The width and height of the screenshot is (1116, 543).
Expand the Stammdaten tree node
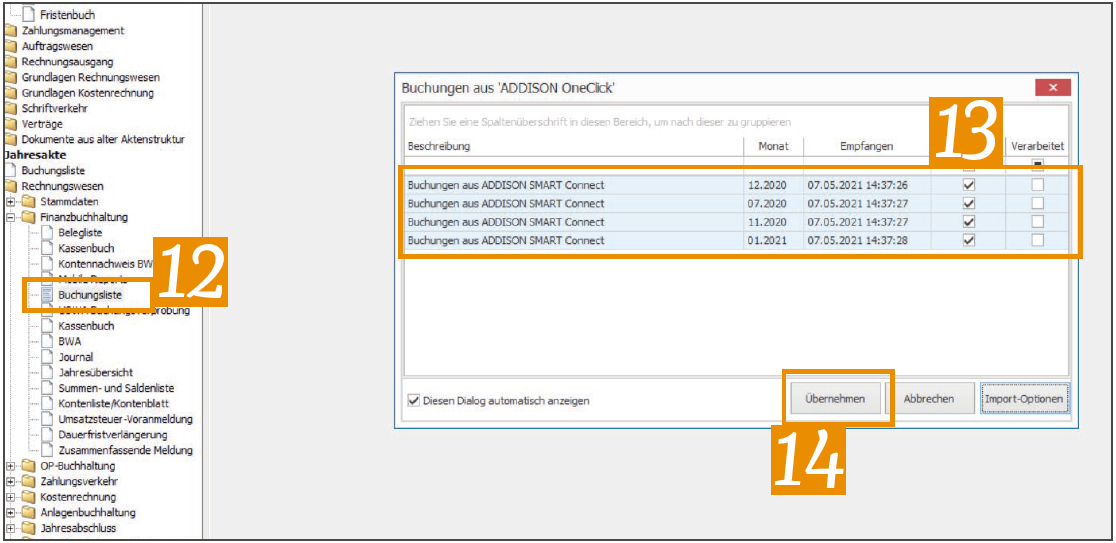coord(10,202)
